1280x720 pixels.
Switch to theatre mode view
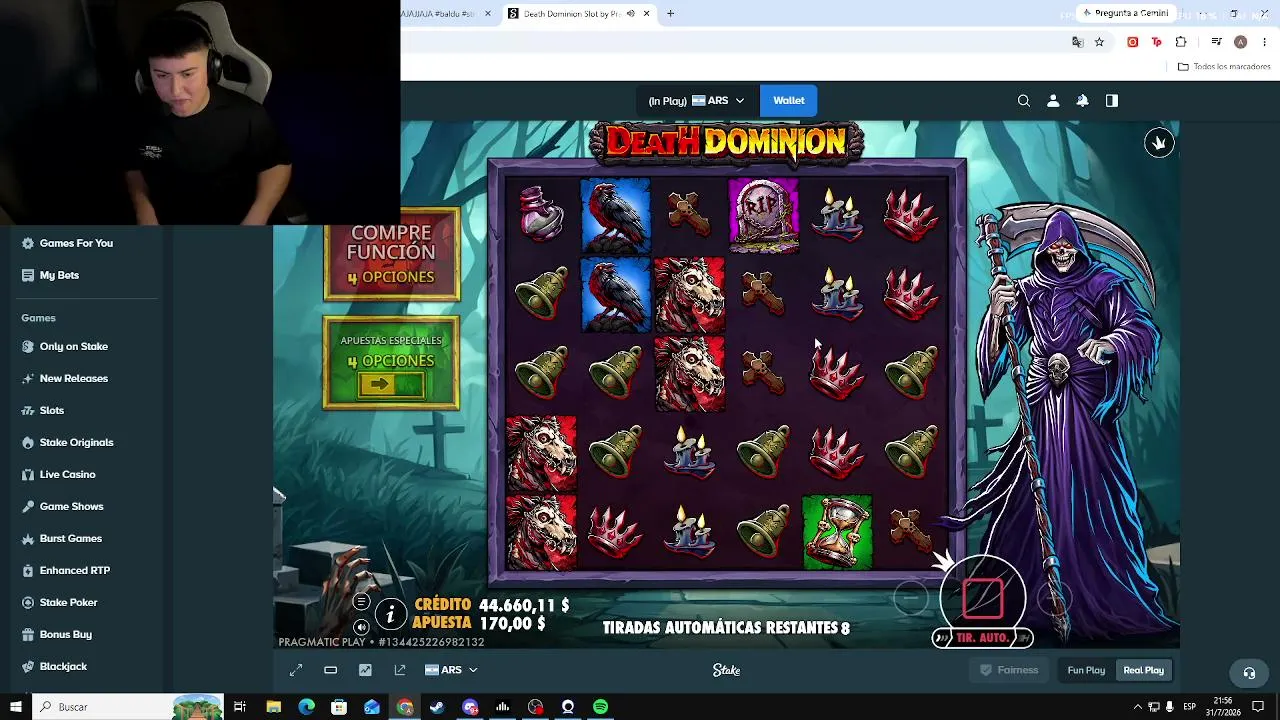330,670
